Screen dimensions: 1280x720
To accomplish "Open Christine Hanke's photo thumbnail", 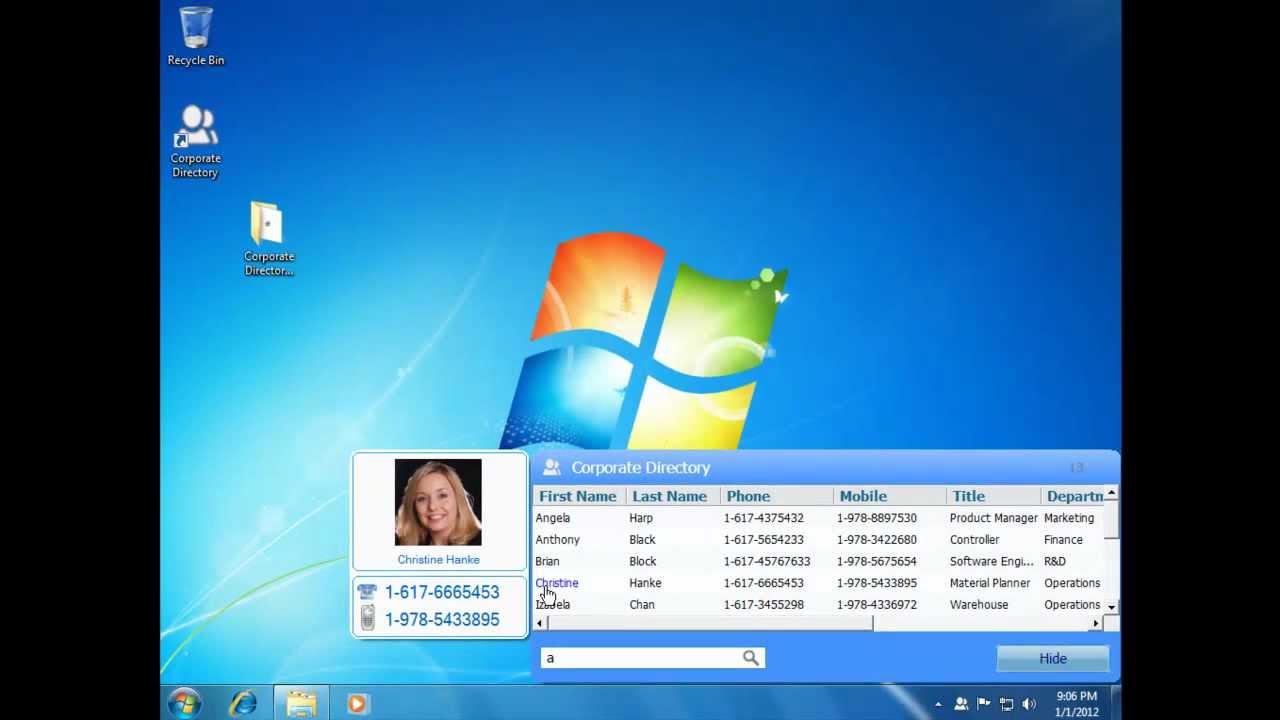I will point(438,502).
